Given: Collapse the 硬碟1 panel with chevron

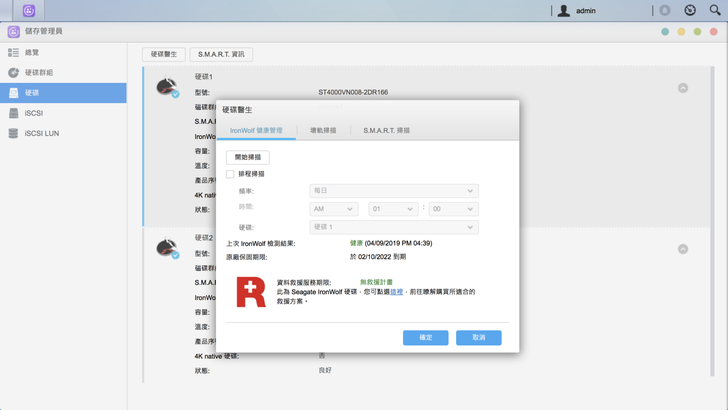Looking at the screenshot, I should pyautogui.click(x=683, y=88).
